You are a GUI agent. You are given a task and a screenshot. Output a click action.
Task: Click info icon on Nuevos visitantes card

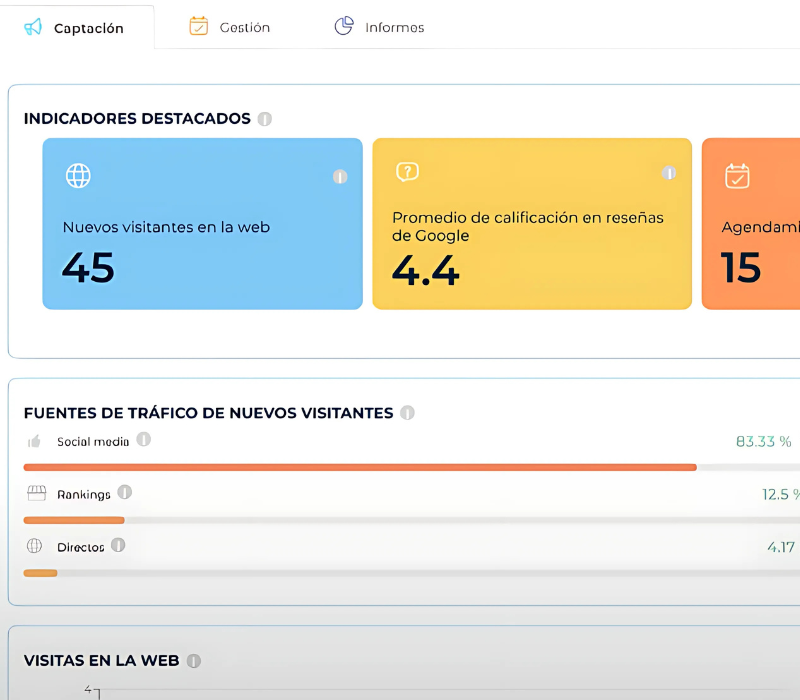tap(339, 177)
